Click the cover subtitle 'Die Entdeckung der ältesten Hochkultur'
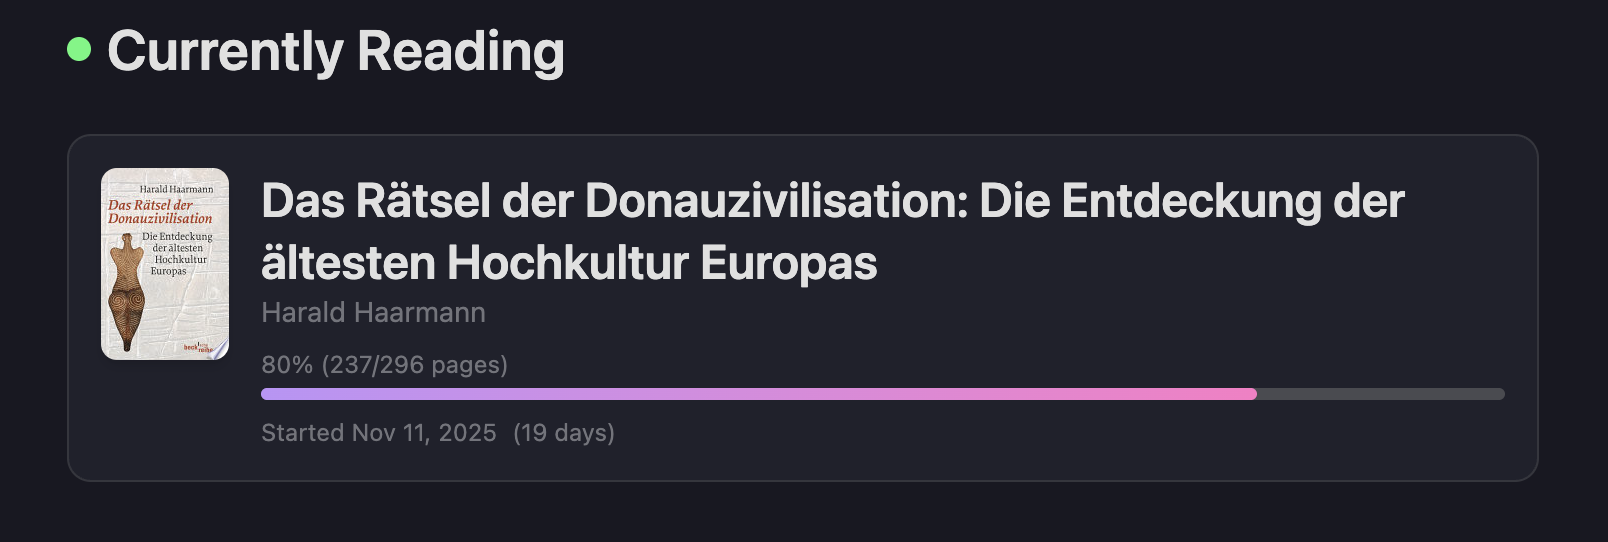The height and width of the screenshot is (542, 1608). tap(177, 254)
